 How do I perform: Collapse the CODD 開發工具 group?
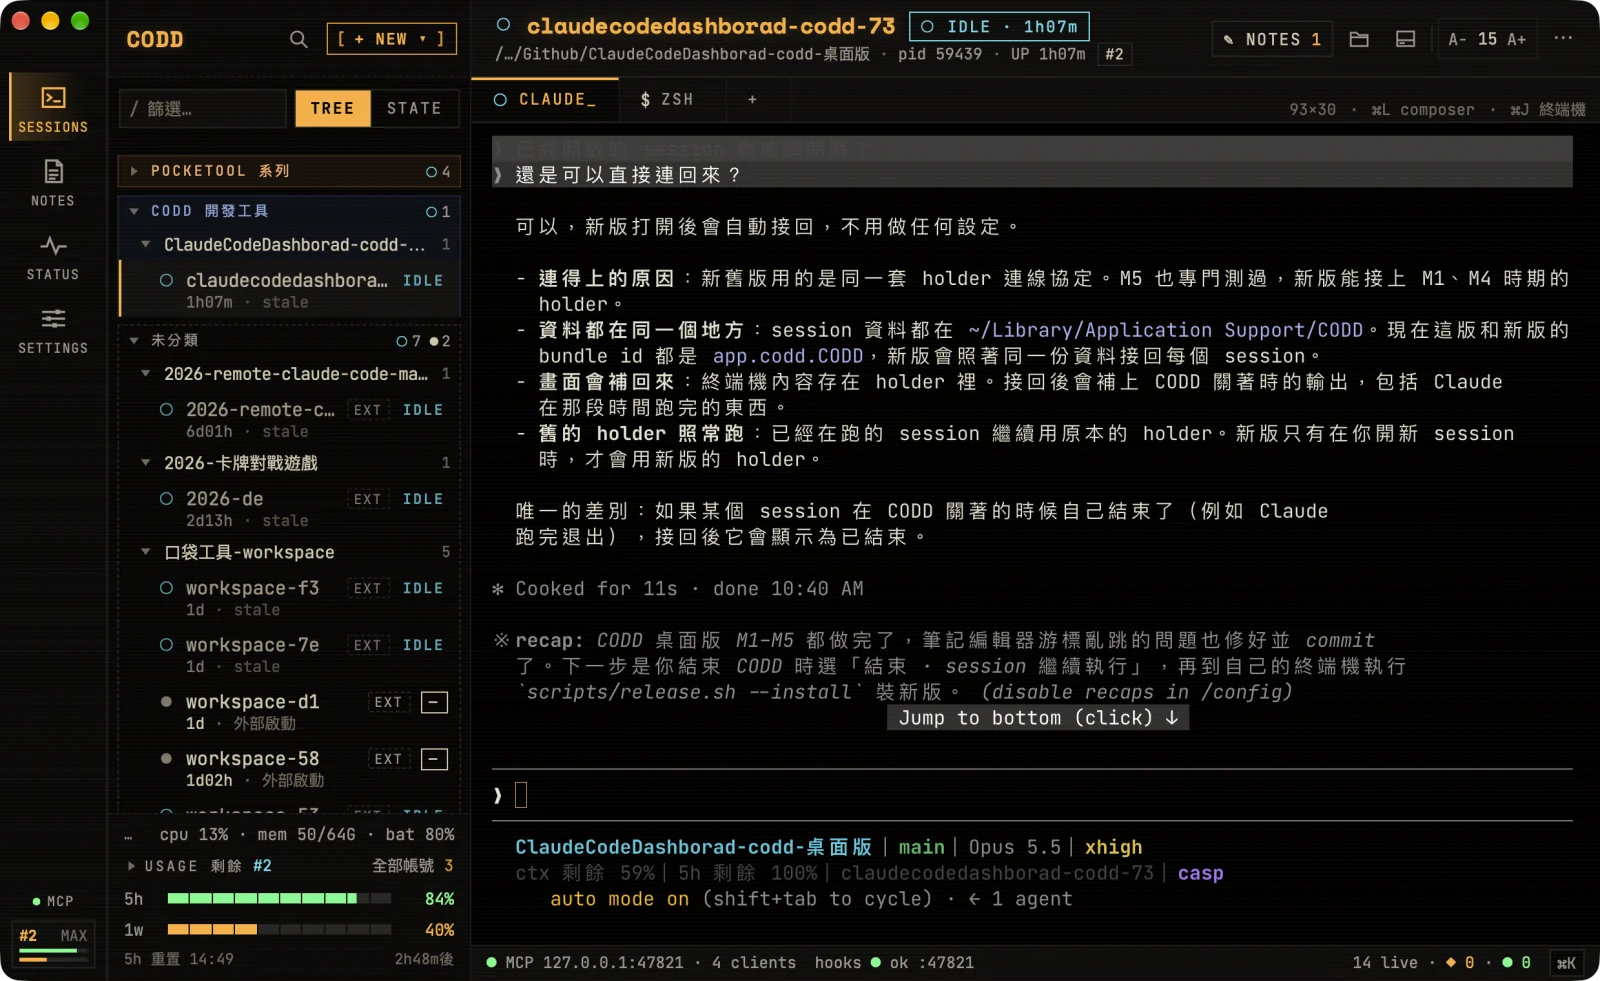point(289,211)
